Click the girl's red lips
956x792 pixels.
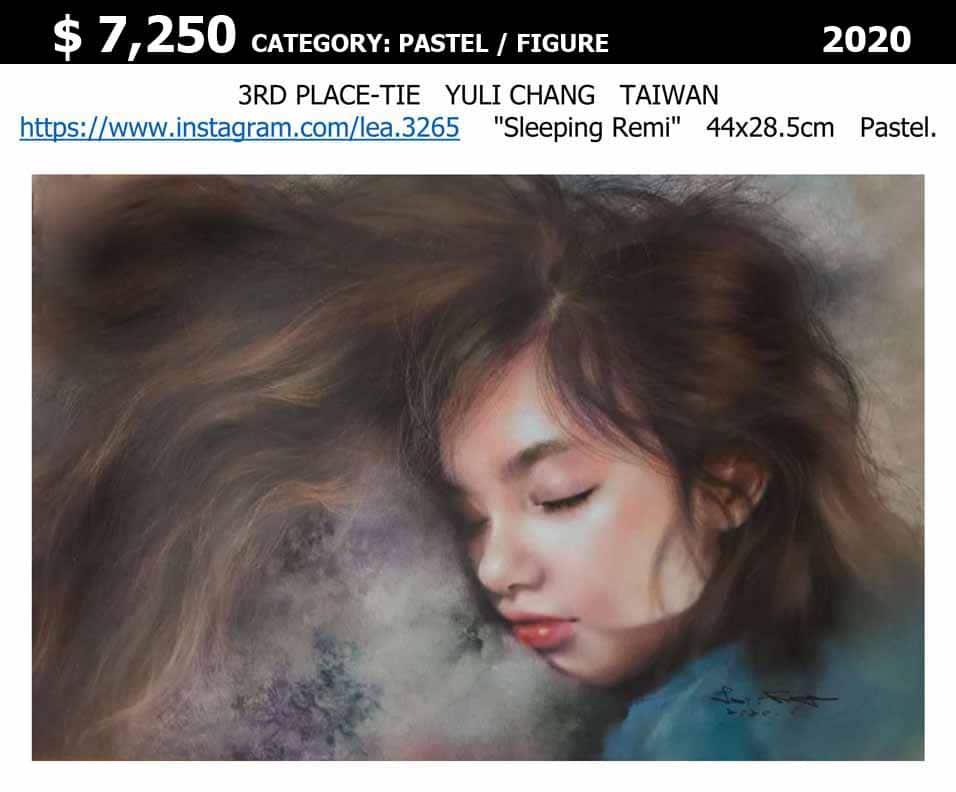click(538, 630)
